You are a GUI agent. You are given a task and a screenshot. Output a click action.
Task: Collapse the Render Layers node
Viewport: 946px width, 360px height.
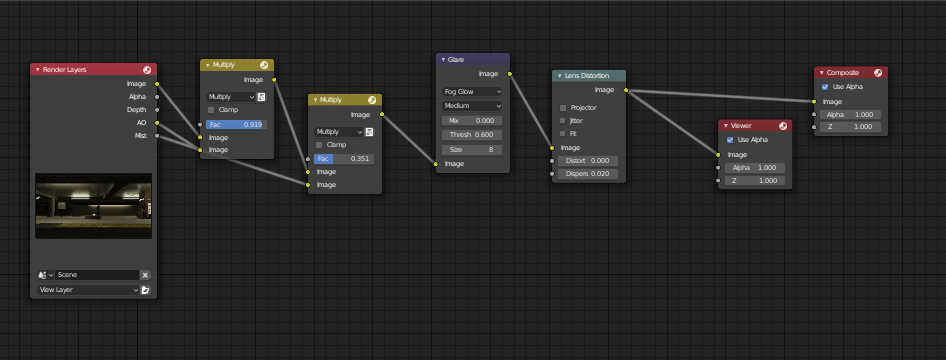(37, 70)
